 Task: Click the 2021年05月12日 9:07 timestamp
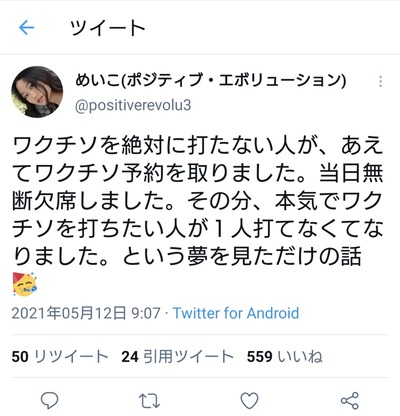coord(86,313)
